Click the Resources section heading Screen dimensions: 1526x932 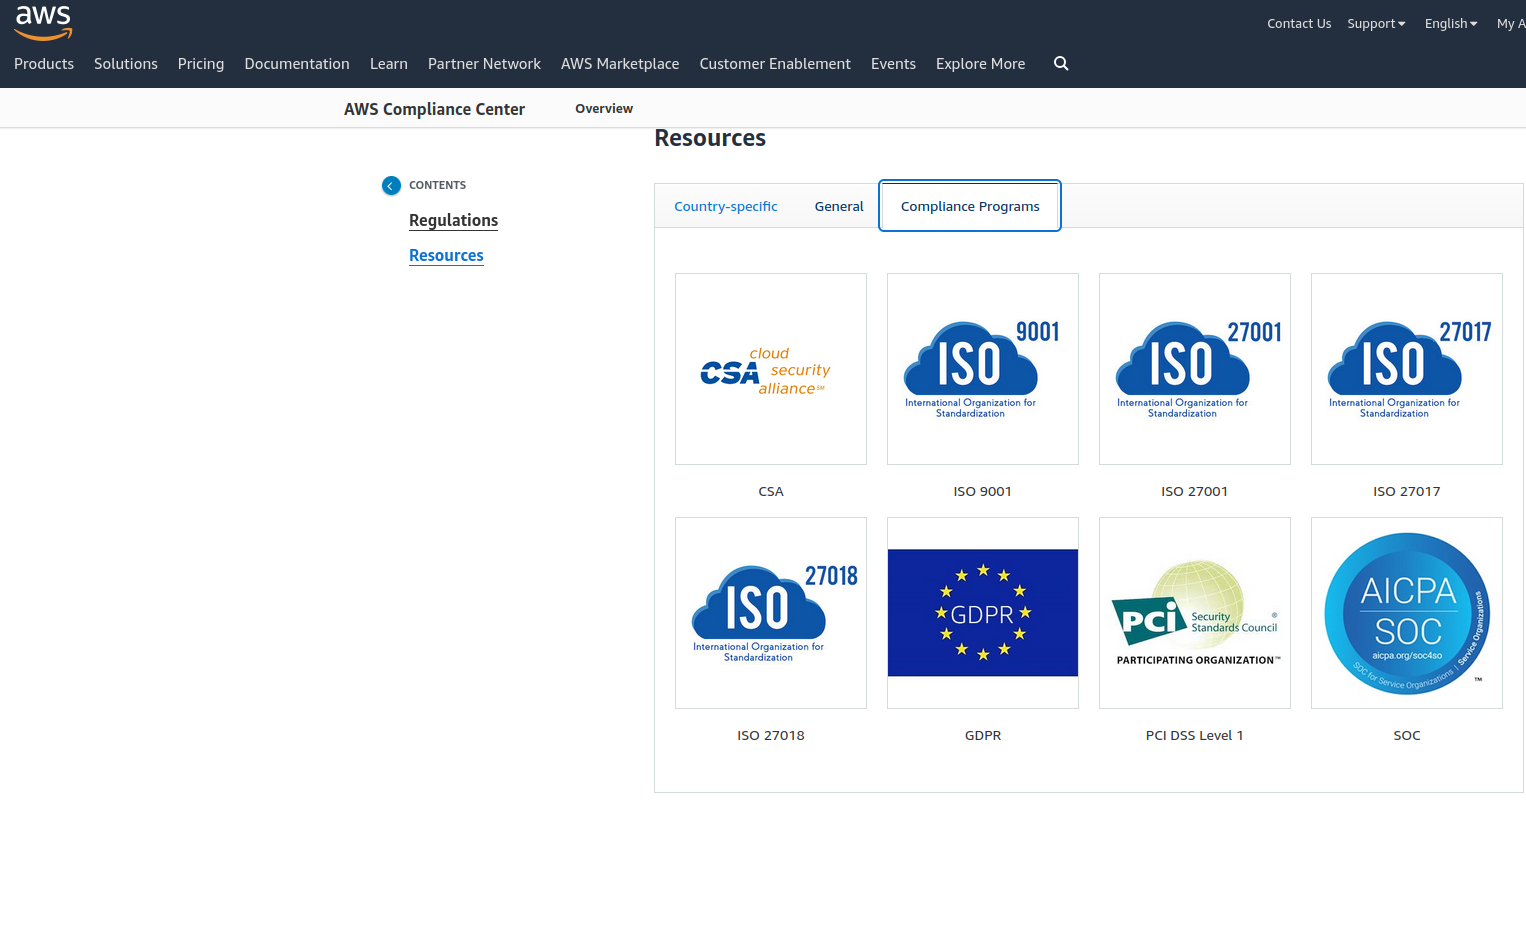pyautogui.click(x=710, y=138)
